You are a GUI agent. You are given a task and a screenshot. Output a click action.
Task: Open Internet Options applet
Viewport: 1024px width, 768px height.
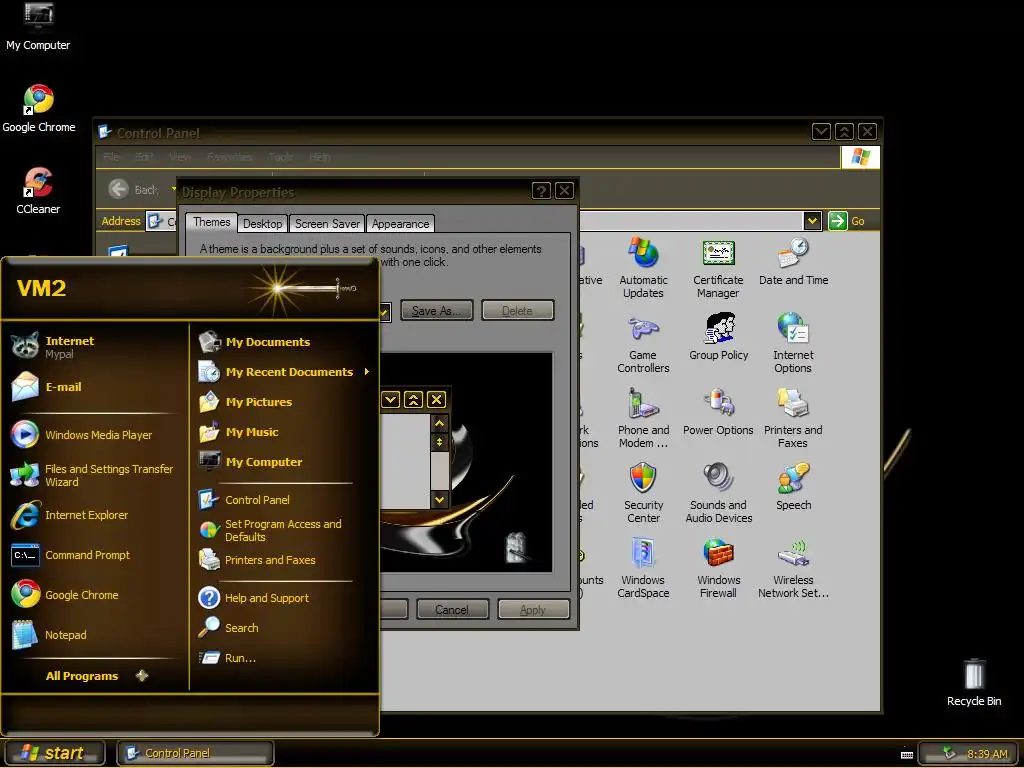(x=793, y=344)
